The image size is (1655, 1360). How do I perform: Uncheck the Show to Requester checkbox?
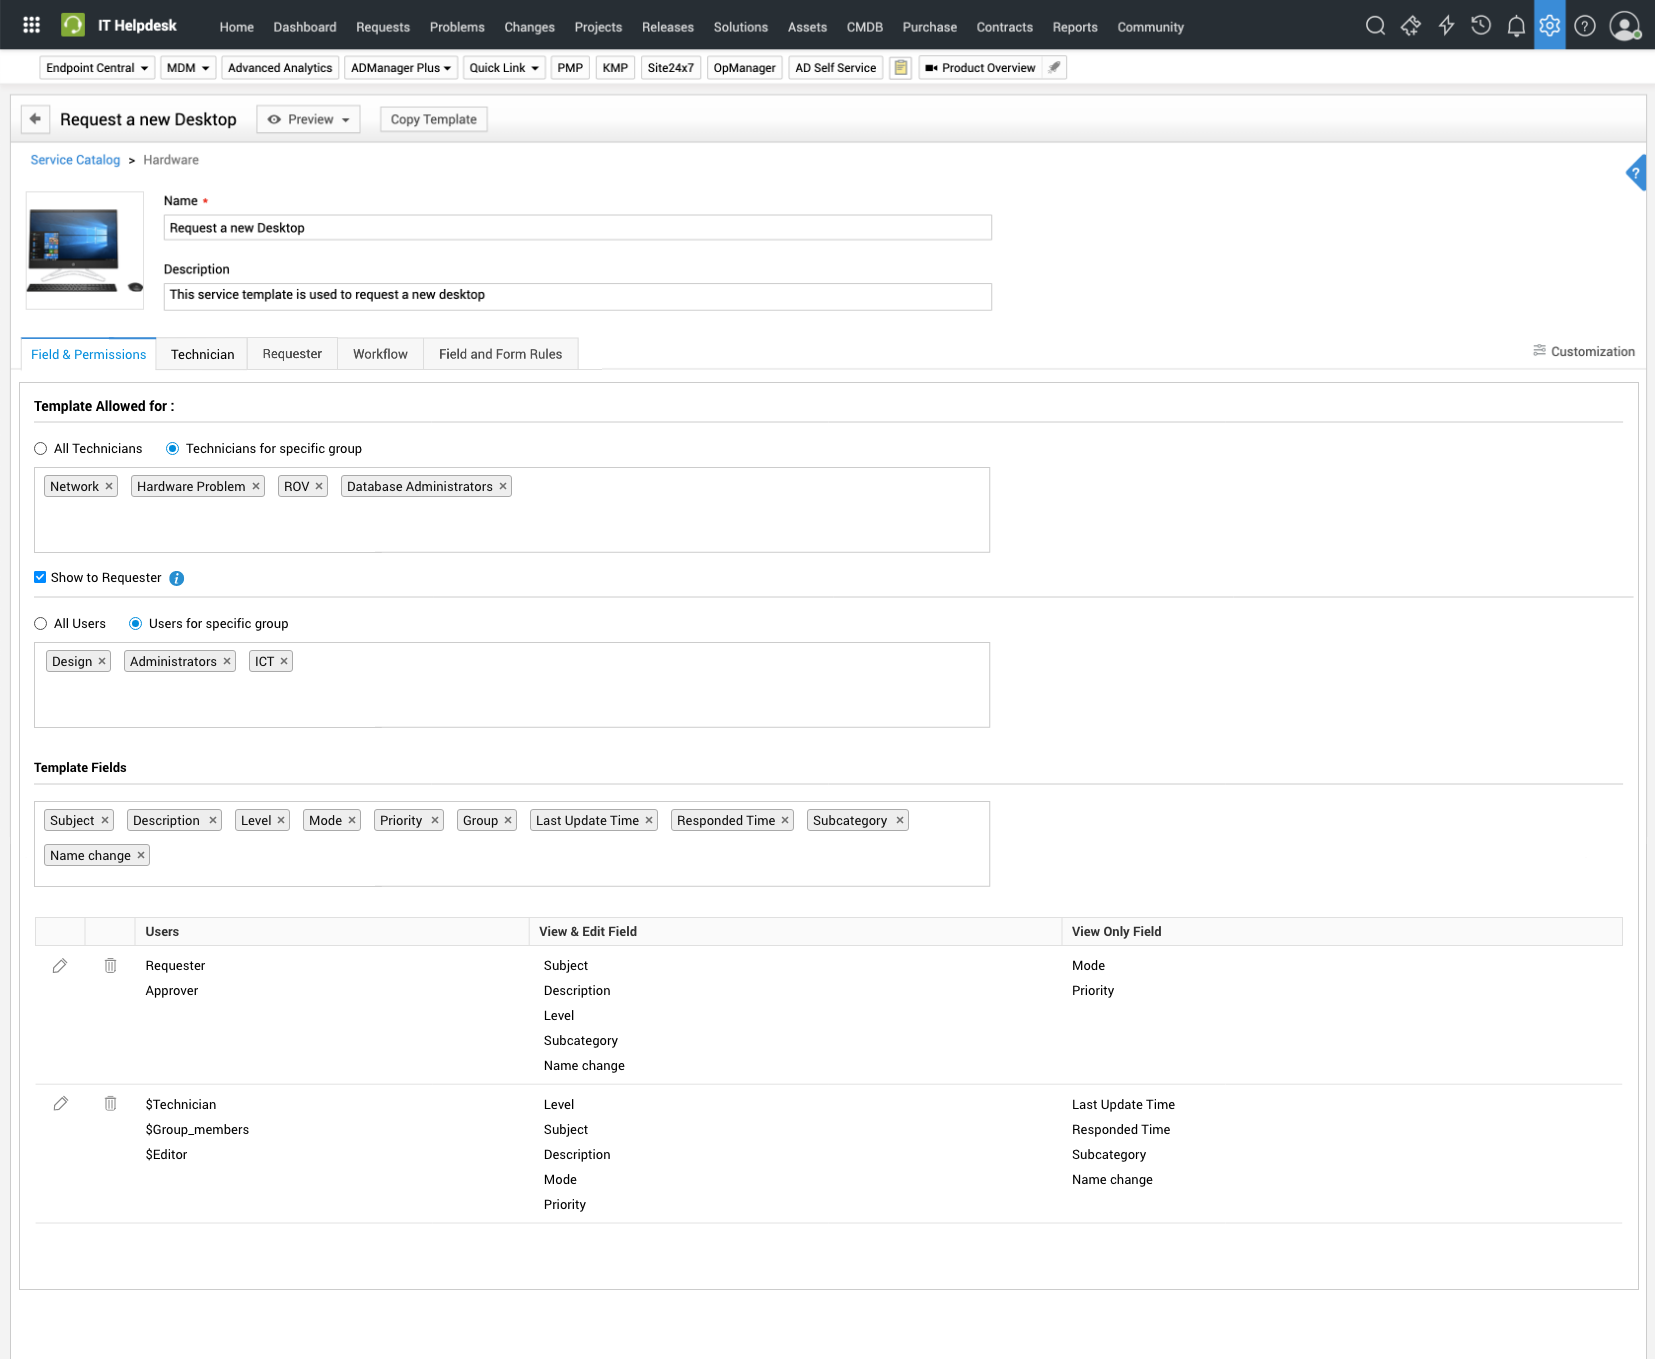pos(40,577)
